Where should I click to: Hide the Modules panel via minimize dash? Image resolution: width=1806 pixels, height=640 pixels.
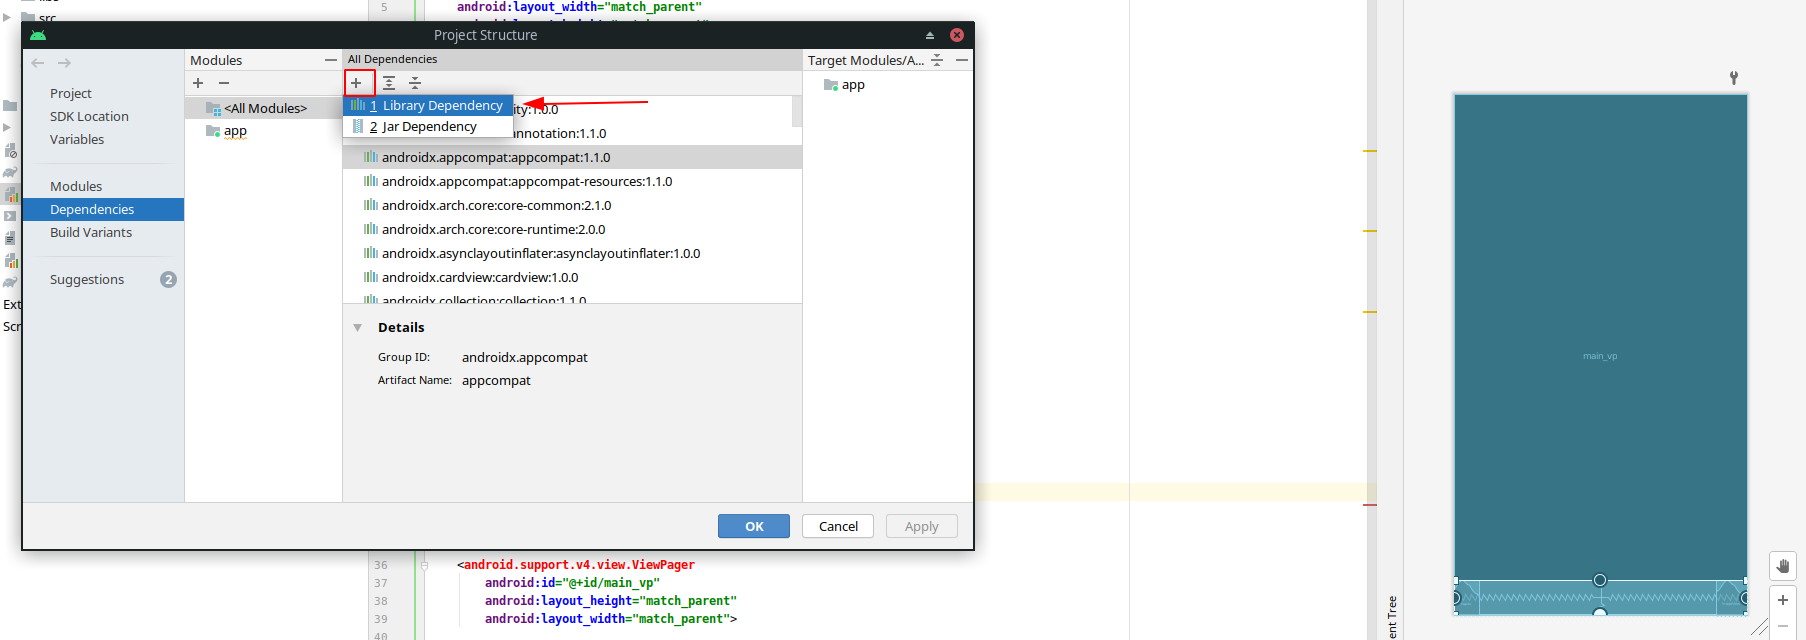(330, 60)
